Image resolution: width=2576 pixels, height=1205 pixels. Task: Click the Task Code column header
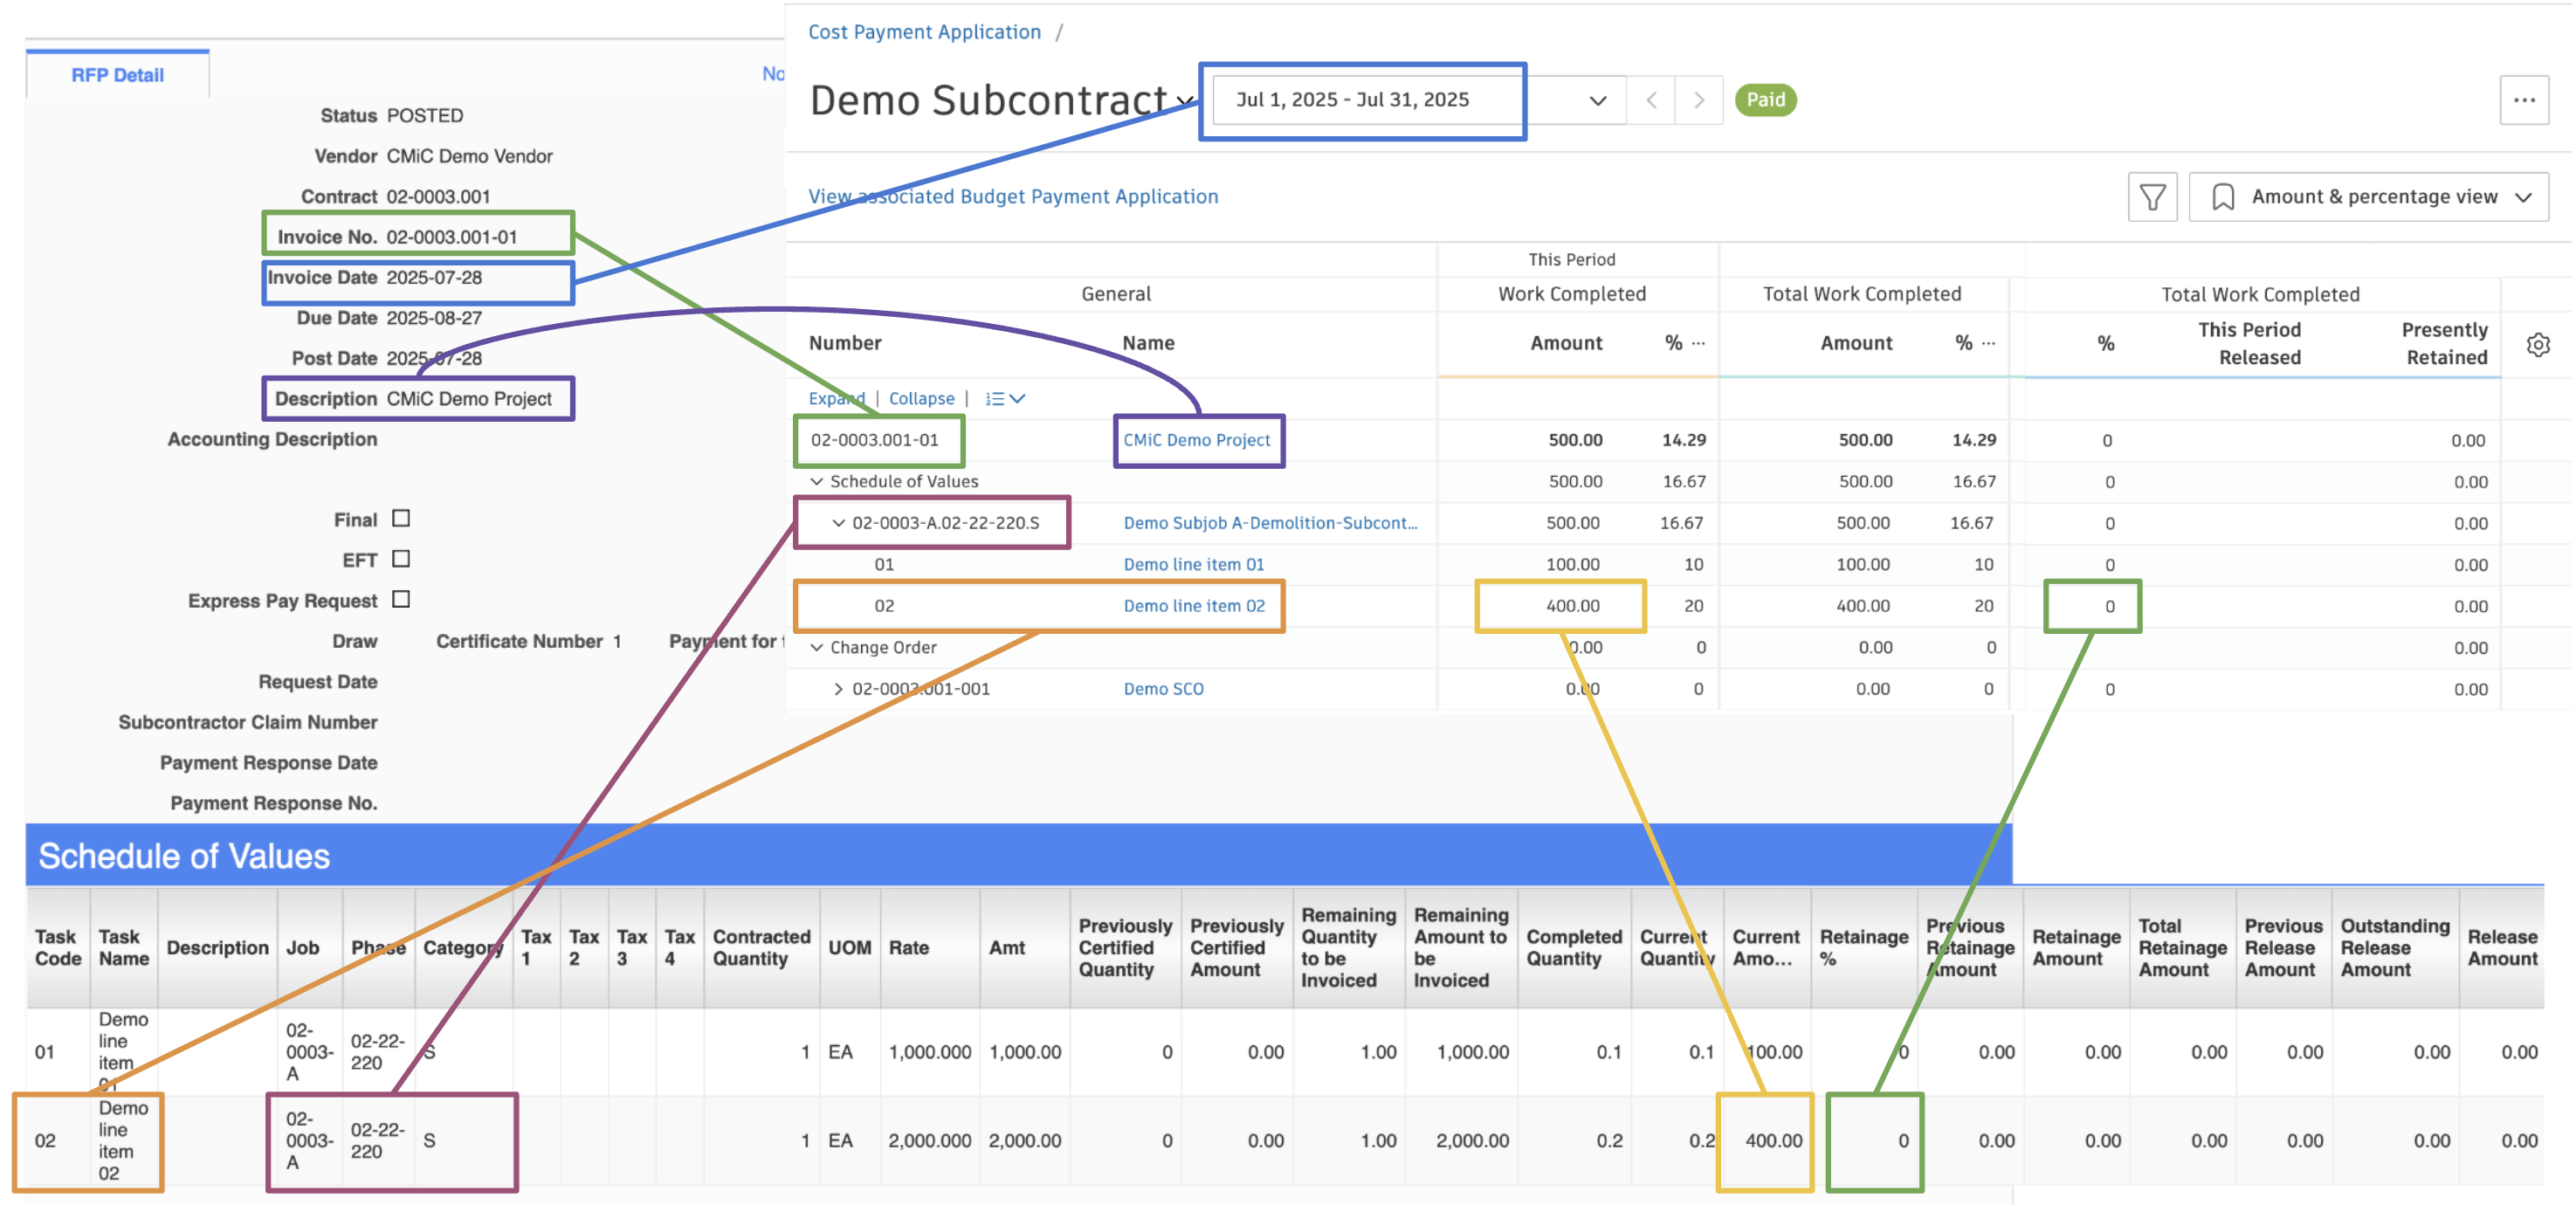pyautogui.click(x=57, y=948)
